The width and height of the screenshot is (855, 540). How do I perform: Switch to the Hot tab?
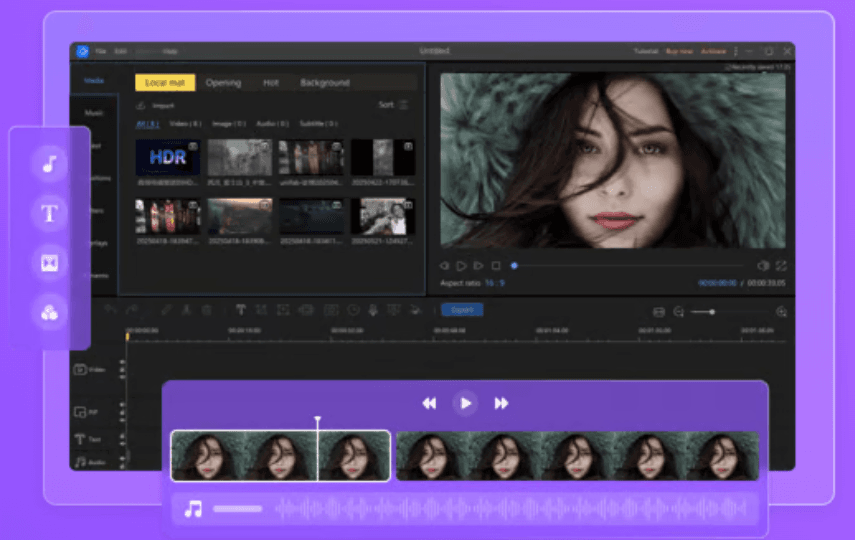click(x=270, y=82)
